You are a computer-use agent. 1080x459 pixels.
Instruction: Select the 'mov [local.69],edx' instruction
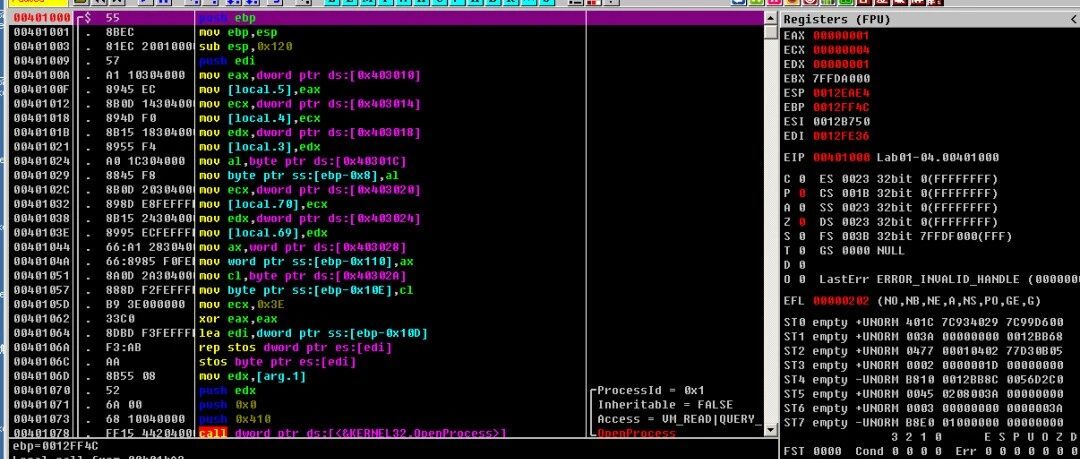click(x=262, y=233)
